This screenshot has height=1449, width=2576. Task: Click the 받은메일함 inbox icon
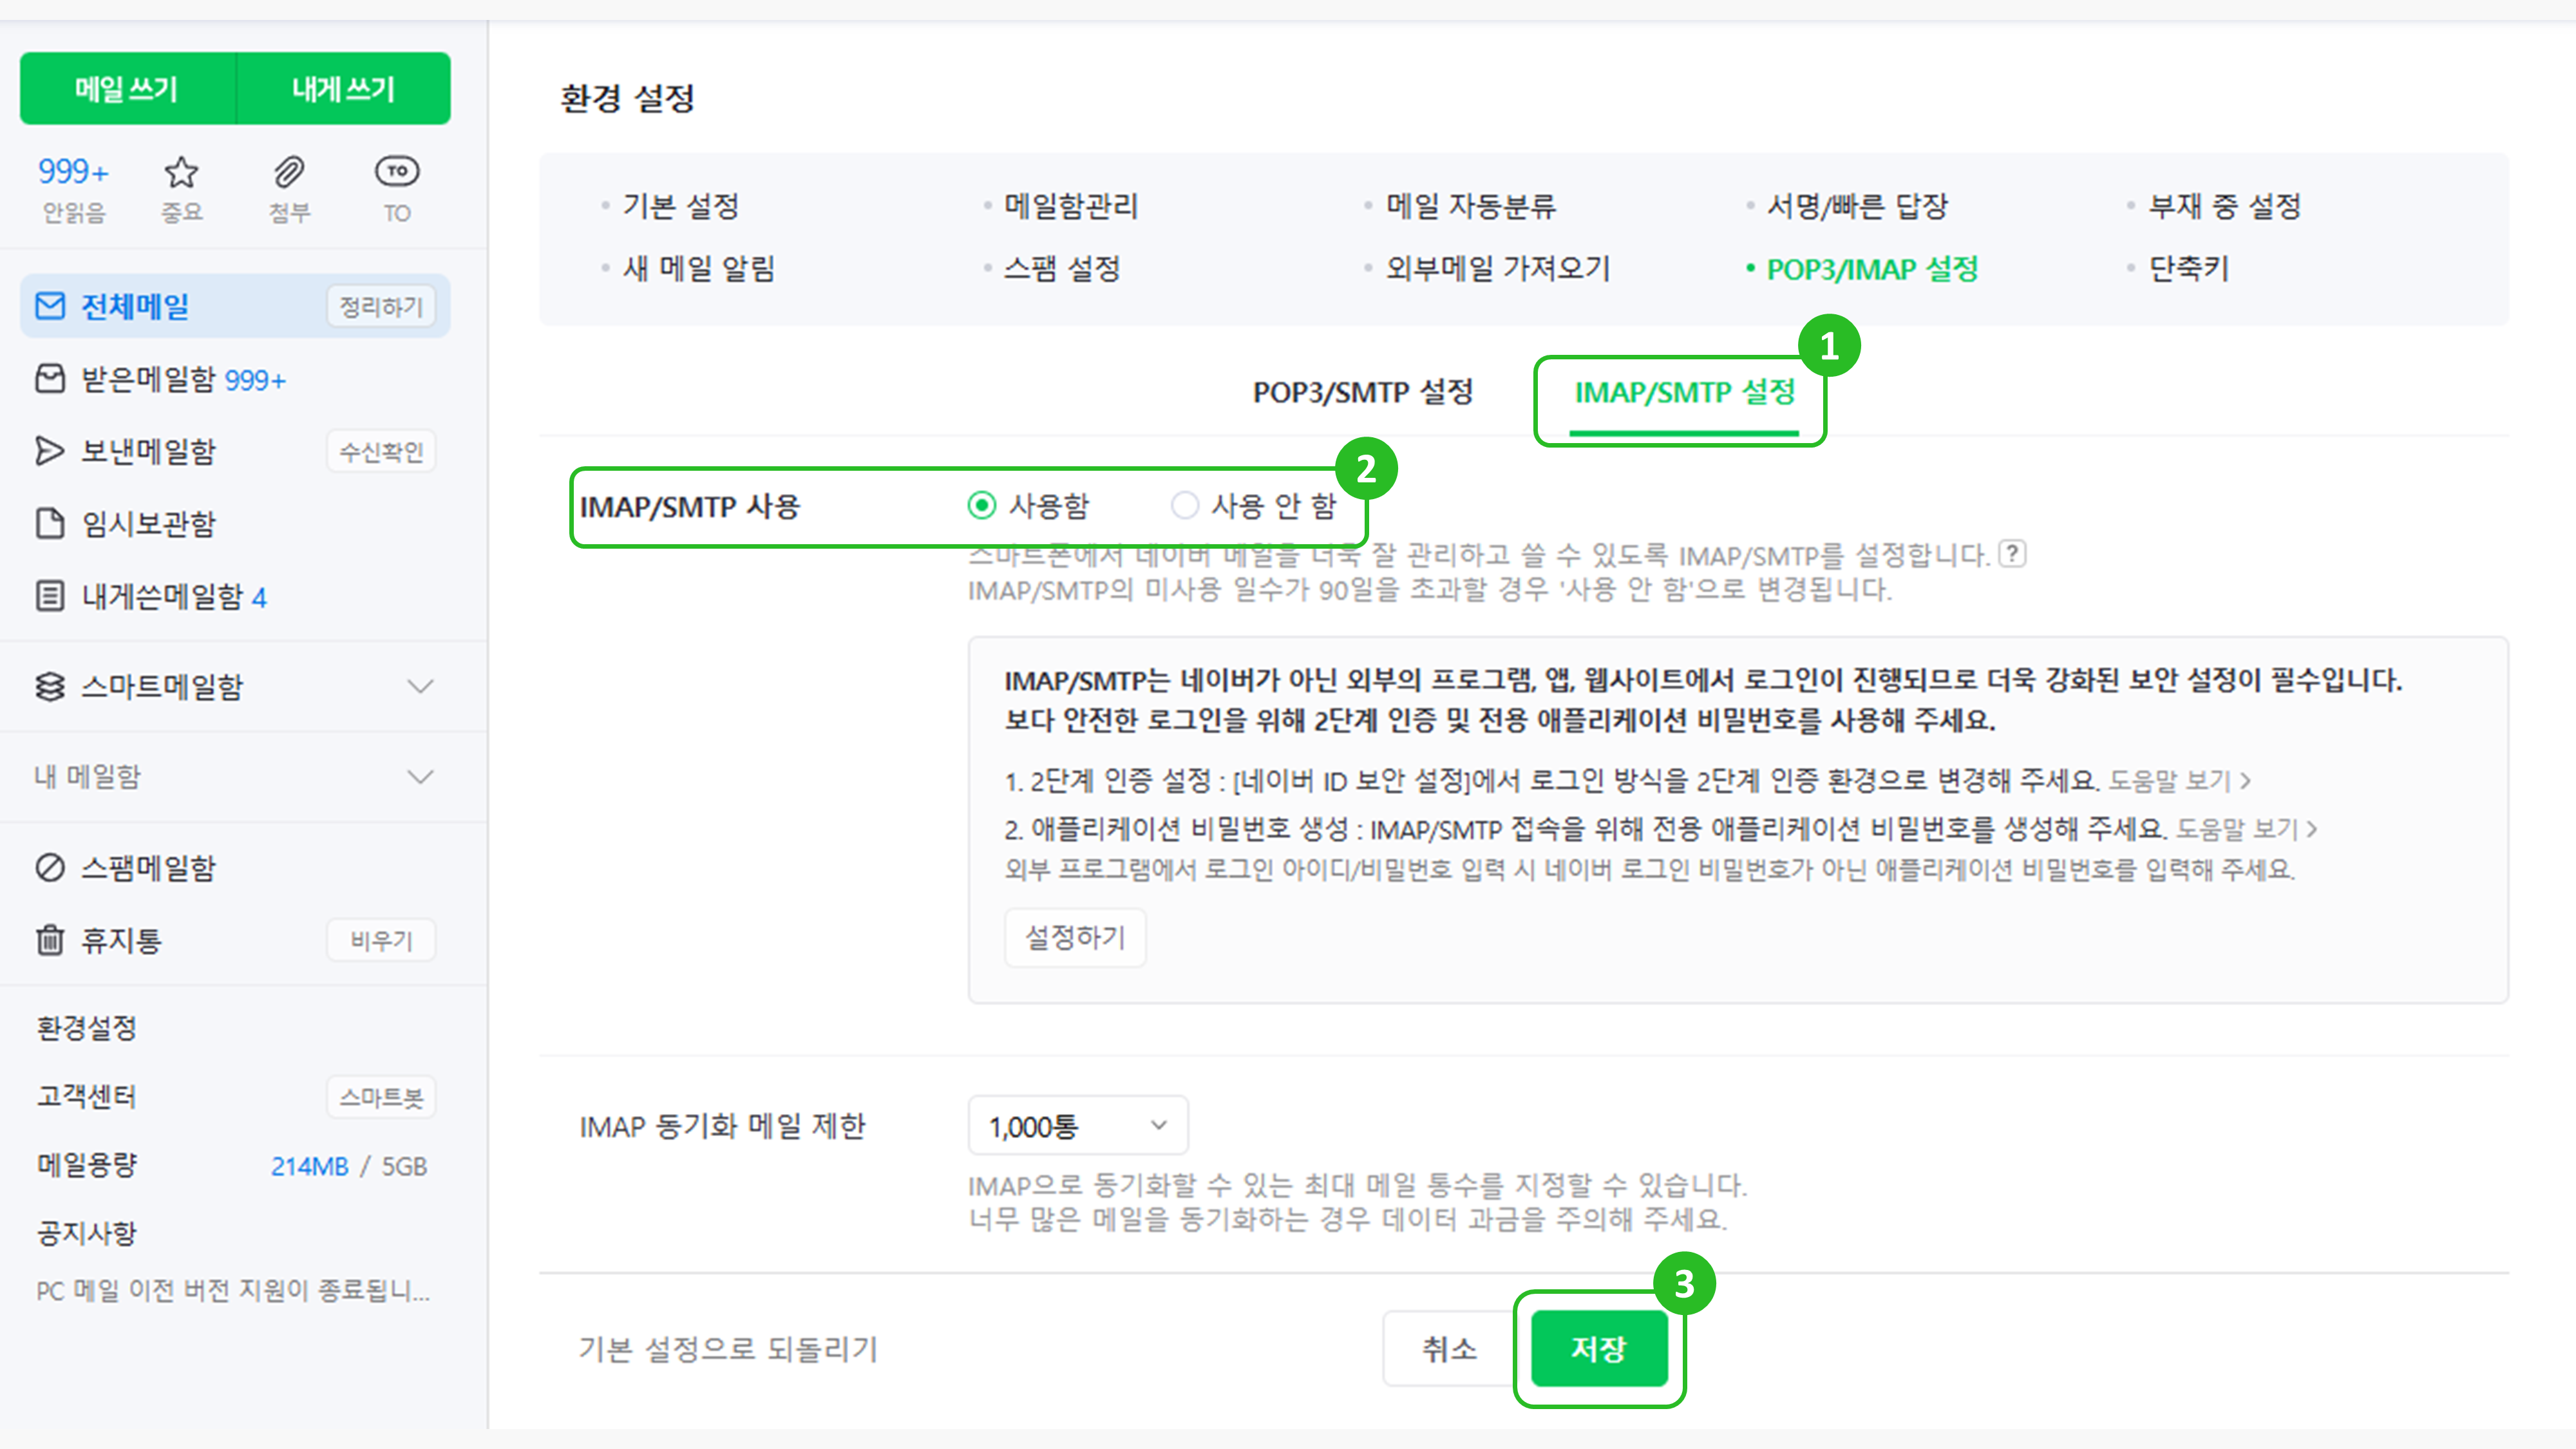[x=50, y=379]
